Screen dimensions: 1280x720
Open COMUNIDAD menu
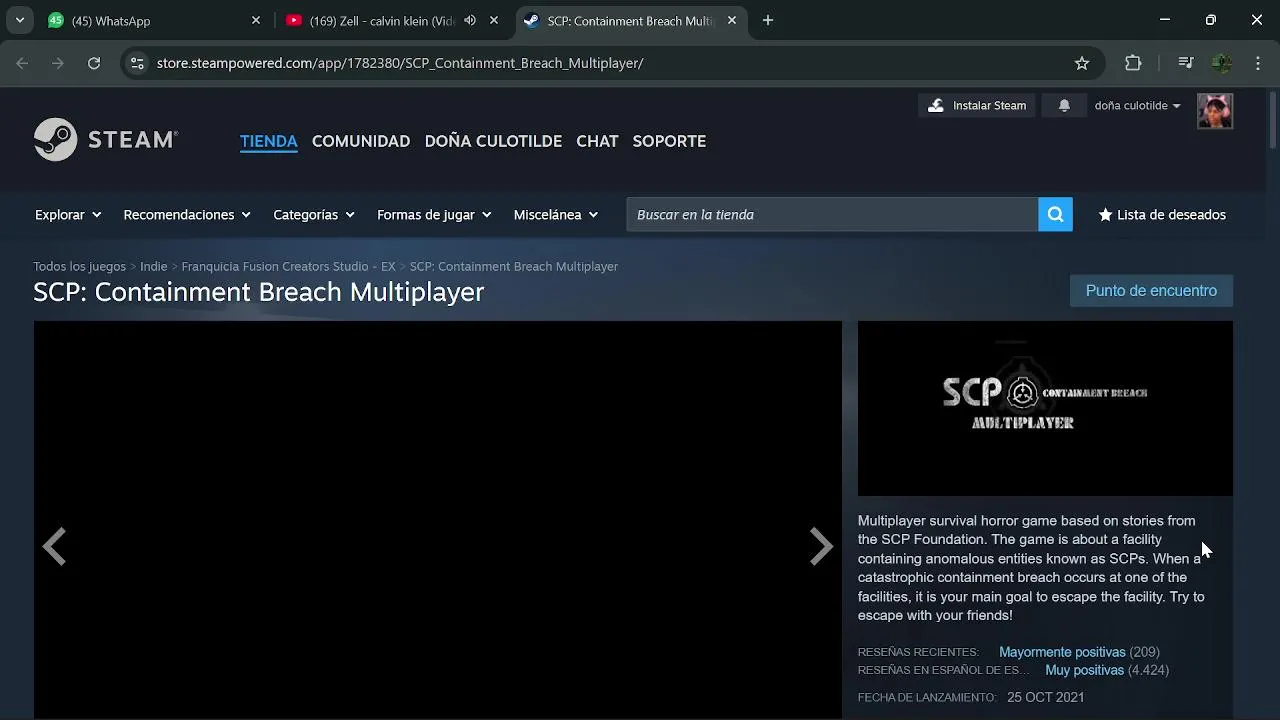[x=361, y=141]
